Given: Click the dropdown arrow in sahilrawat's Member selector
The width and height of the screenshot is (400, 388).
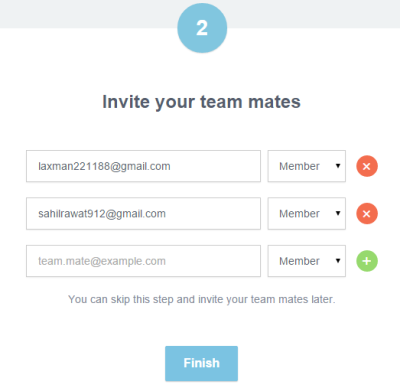Looking at the screenshot, I should 338,213.
